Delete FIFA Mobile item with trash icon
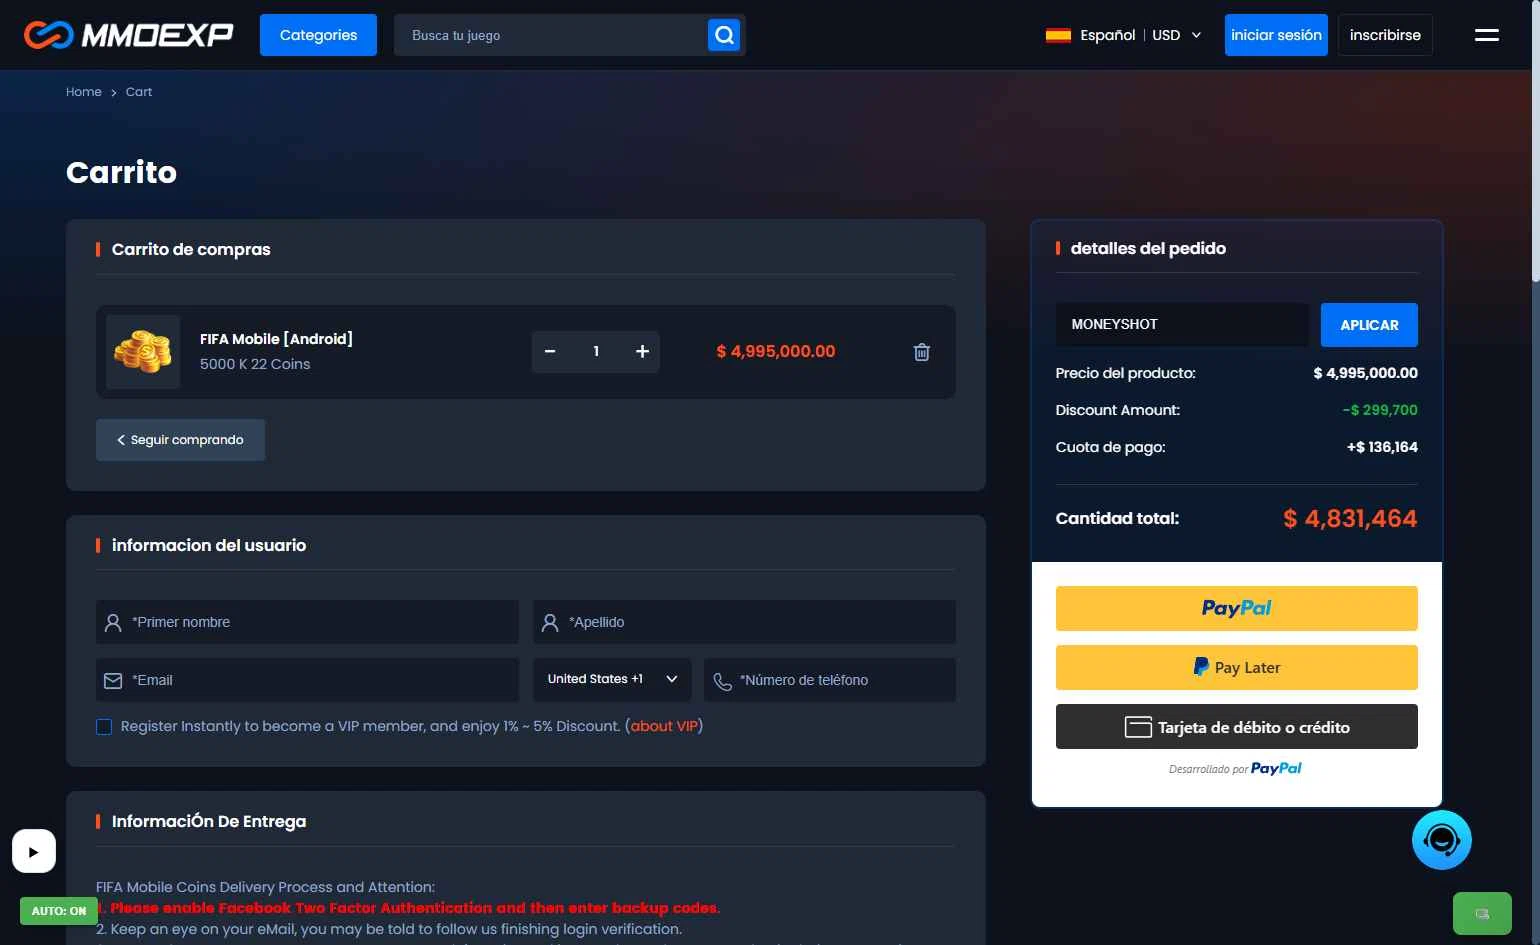This screenshot has height=945, width=1540. (922, 352)
